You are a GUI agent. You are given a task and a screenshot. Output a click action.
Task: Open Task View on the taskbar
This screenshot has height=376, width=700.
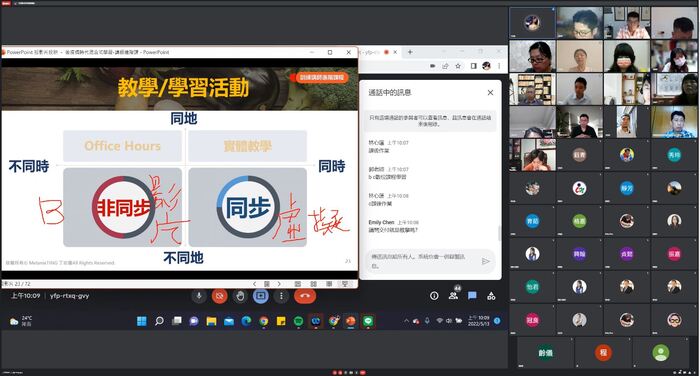click(x=176, y=321)
